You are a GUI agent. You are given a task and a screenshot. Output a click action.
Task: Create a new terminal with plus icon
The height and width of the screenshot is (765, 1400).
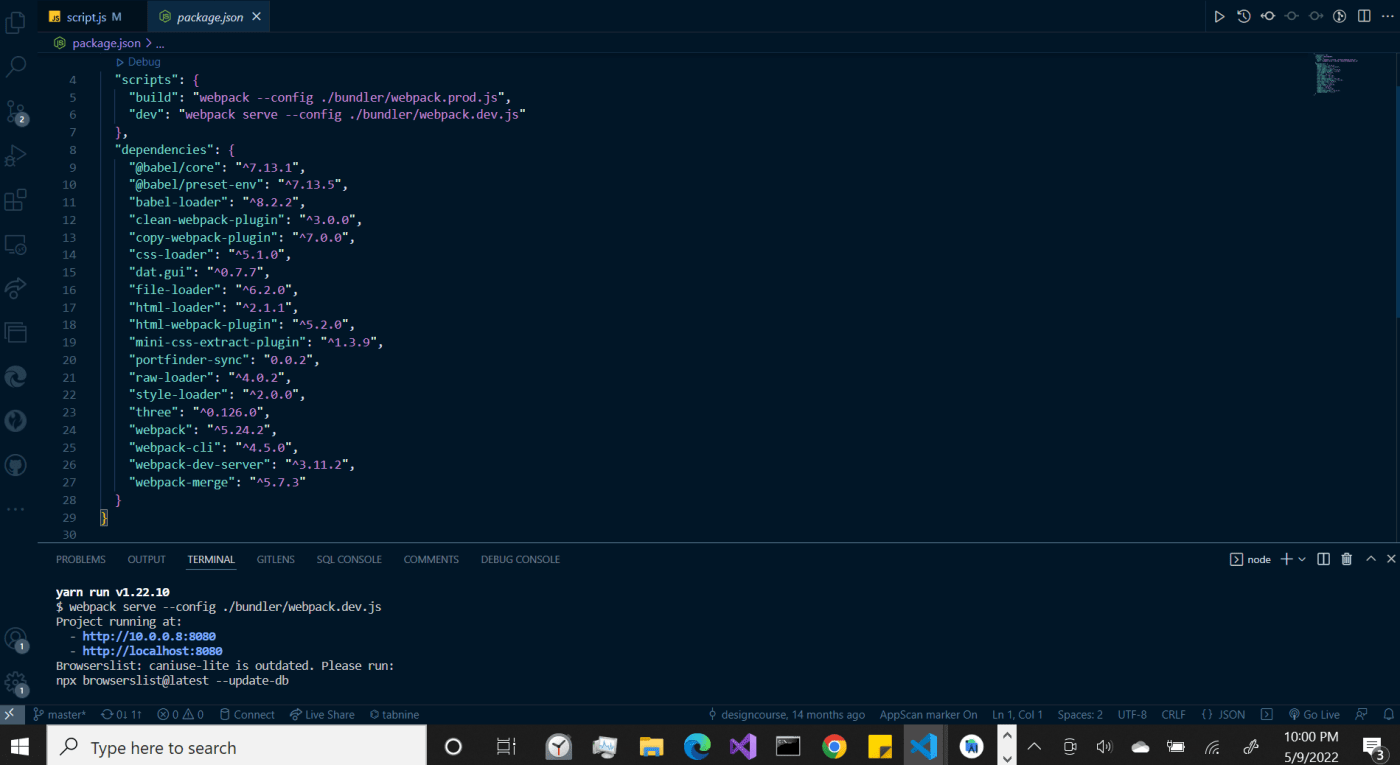1287,559
